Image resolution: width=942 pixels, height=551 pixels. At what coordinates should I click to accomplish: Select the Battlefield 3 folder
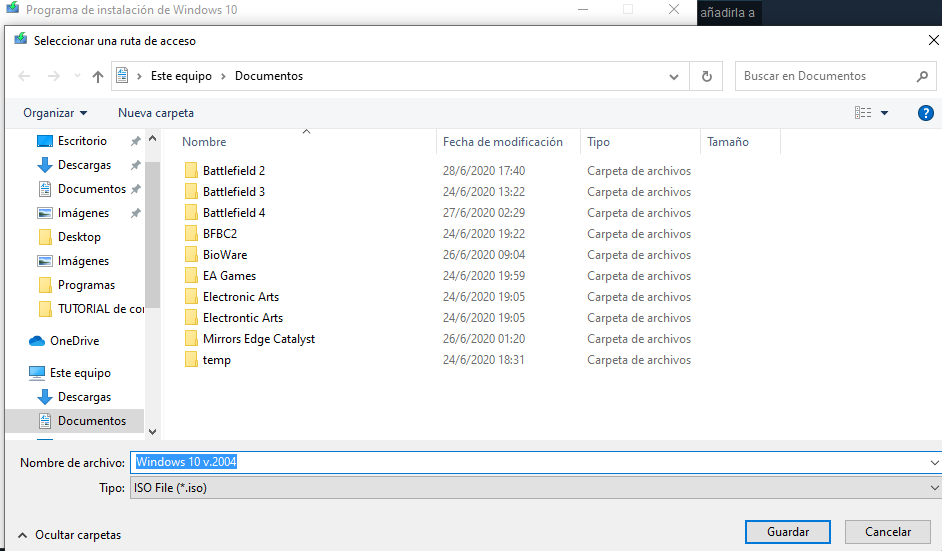tap(234, 192)
